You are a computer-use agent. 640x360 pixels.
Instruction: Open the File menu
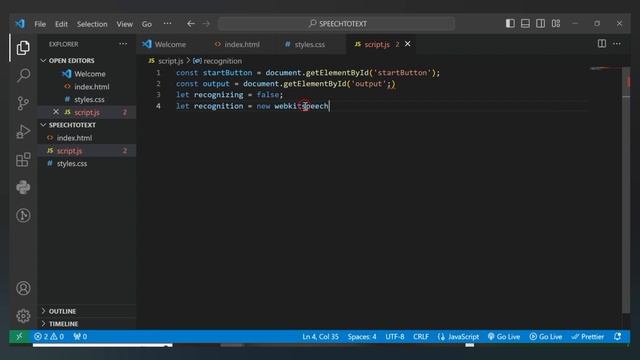[x=40, y=24]
